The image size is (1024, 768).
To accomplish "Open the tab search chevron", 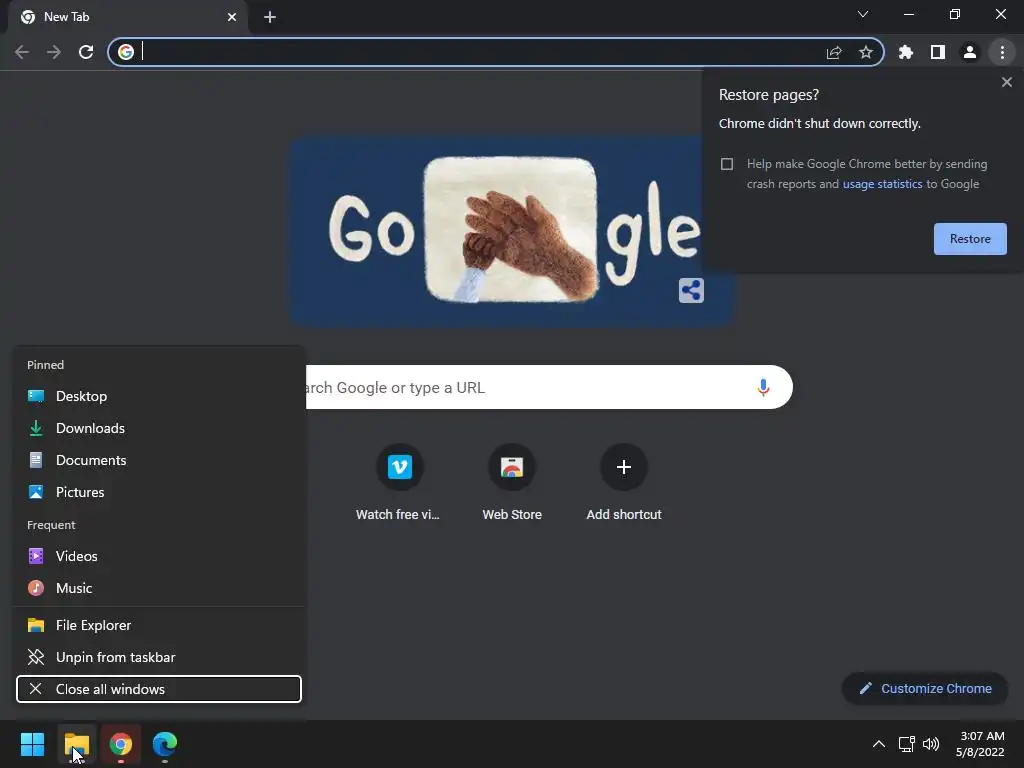I will click(863, 14).
